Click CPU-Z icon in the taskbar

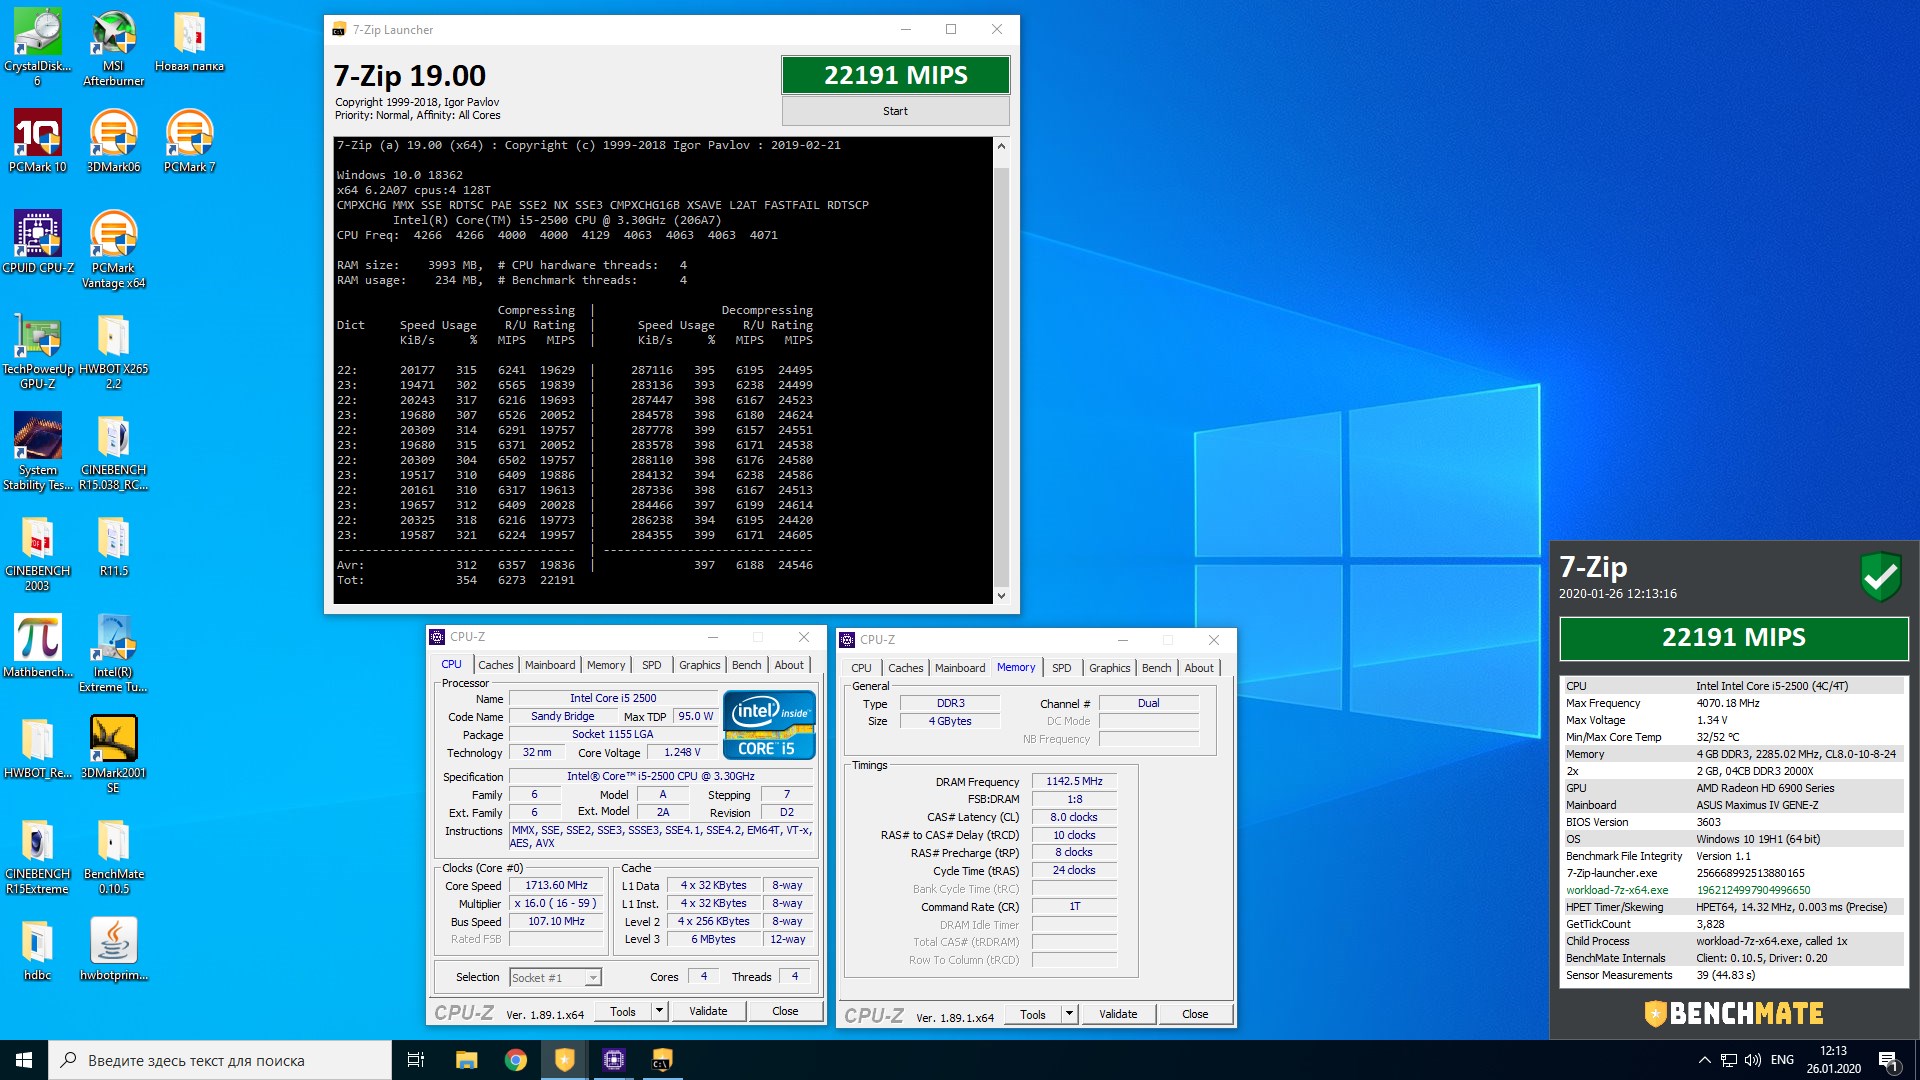coord(614,1060)
